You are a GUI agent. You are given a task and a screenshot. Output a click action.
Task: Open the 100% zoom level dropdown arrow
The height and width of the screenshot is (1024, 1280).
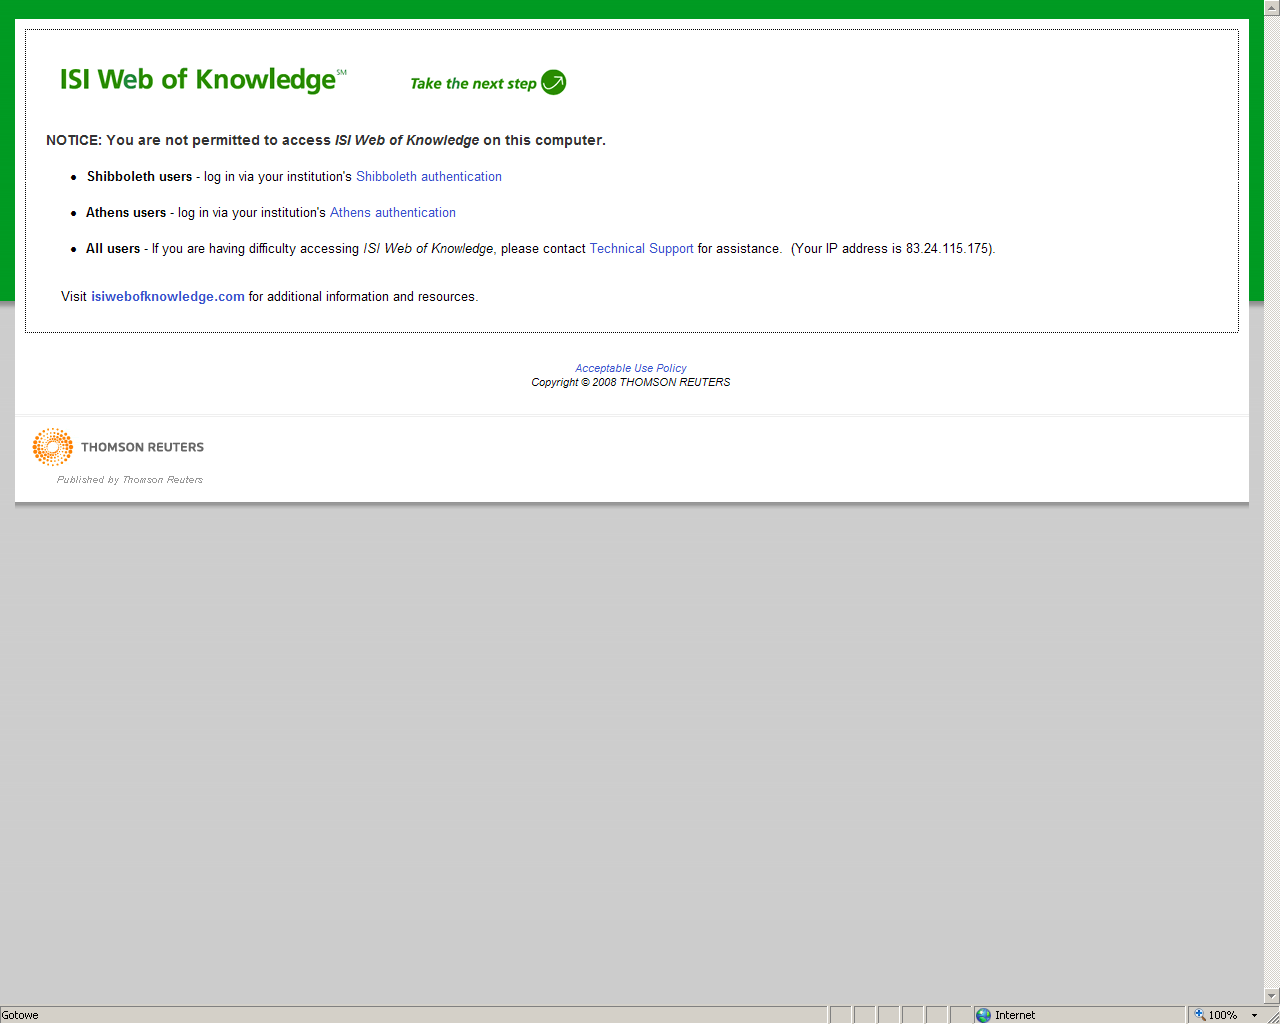(1254, 1015)
